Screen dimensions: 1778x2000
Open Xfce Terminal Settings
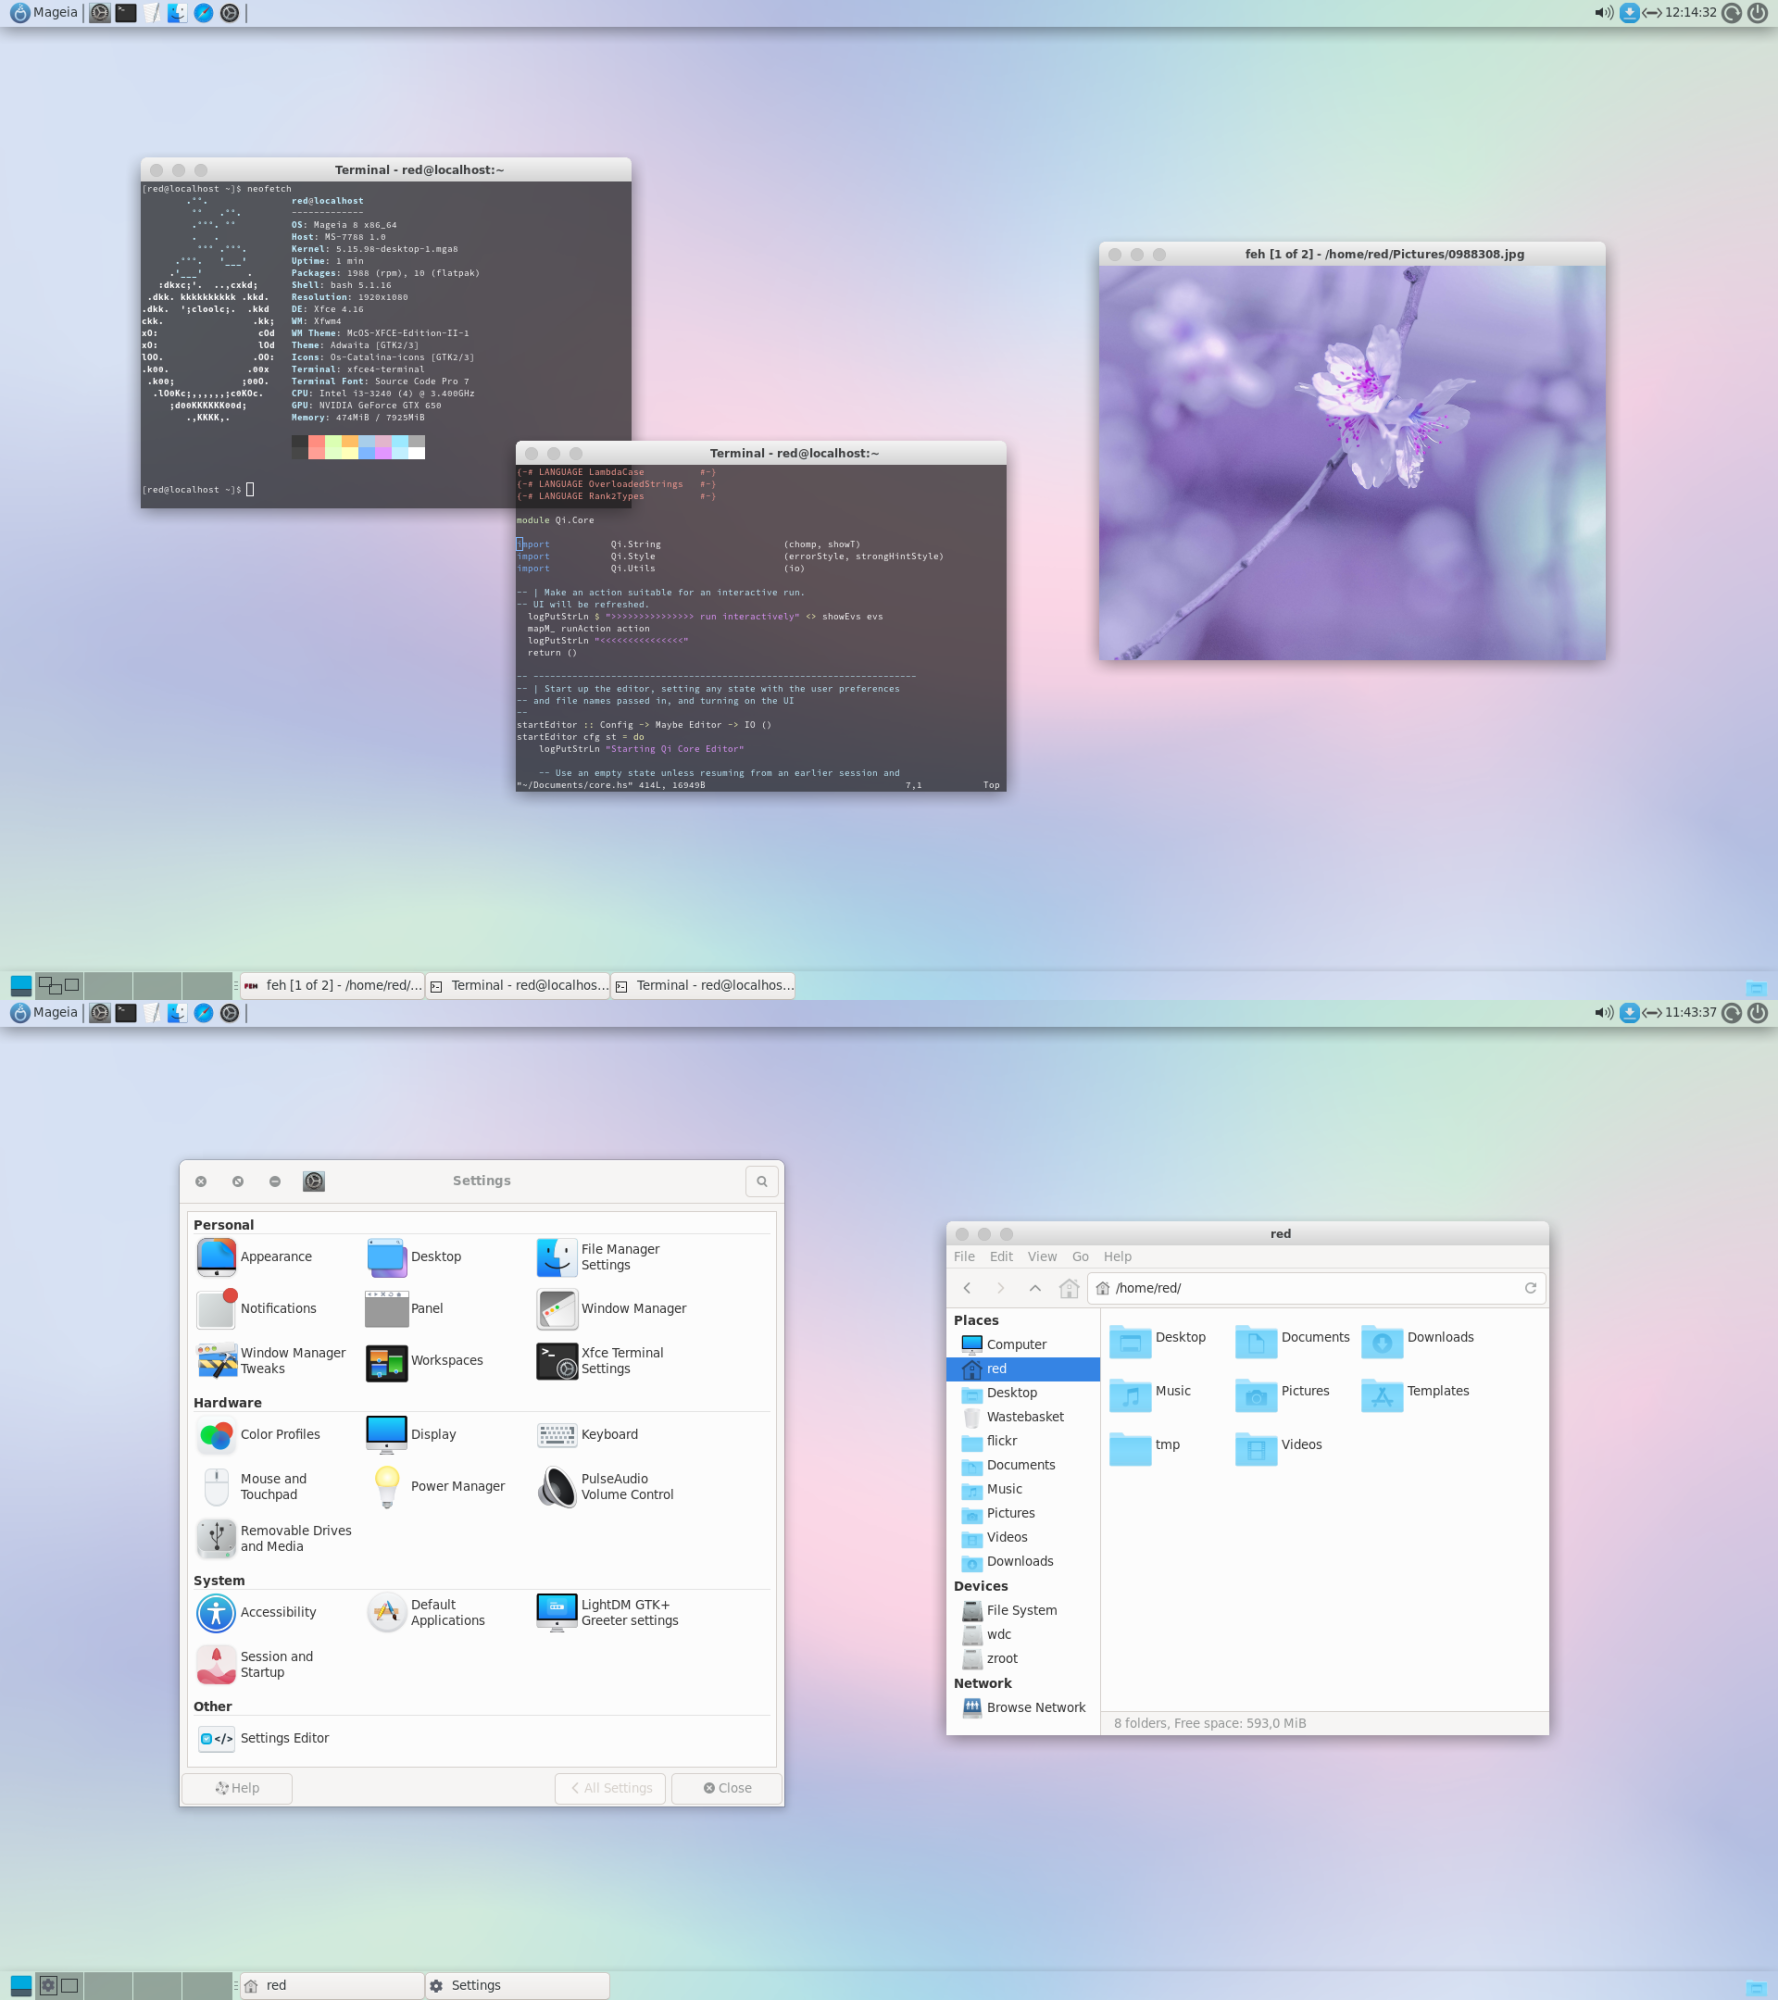(600, 1361)
